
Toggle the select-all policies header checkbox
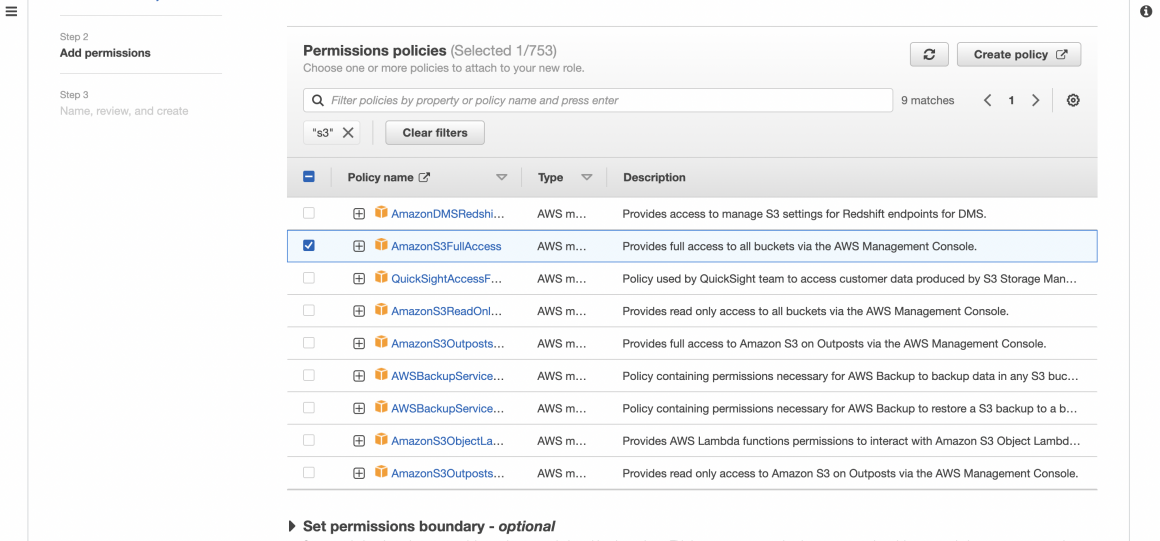pyautogui.click(x=309, y=177)
